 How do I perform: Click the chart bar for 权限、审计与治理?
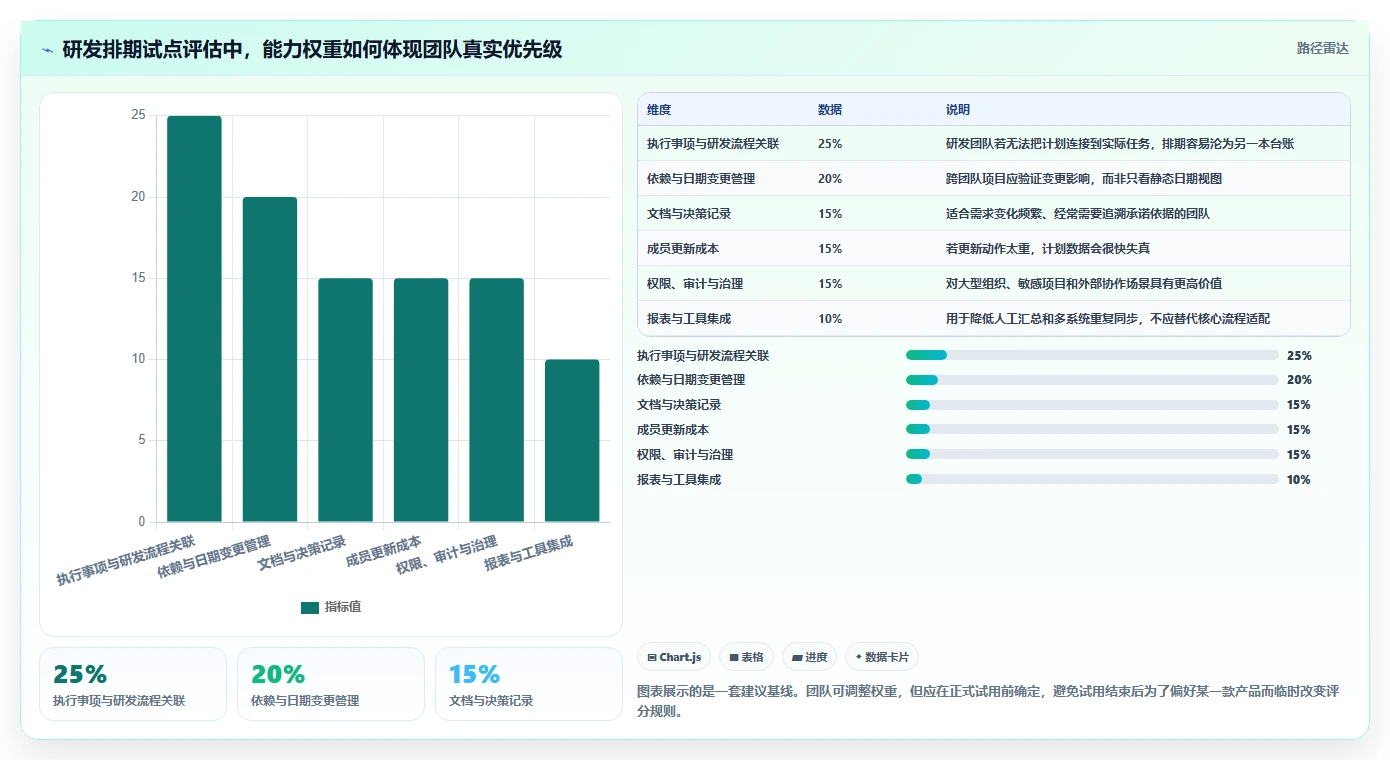496,400
